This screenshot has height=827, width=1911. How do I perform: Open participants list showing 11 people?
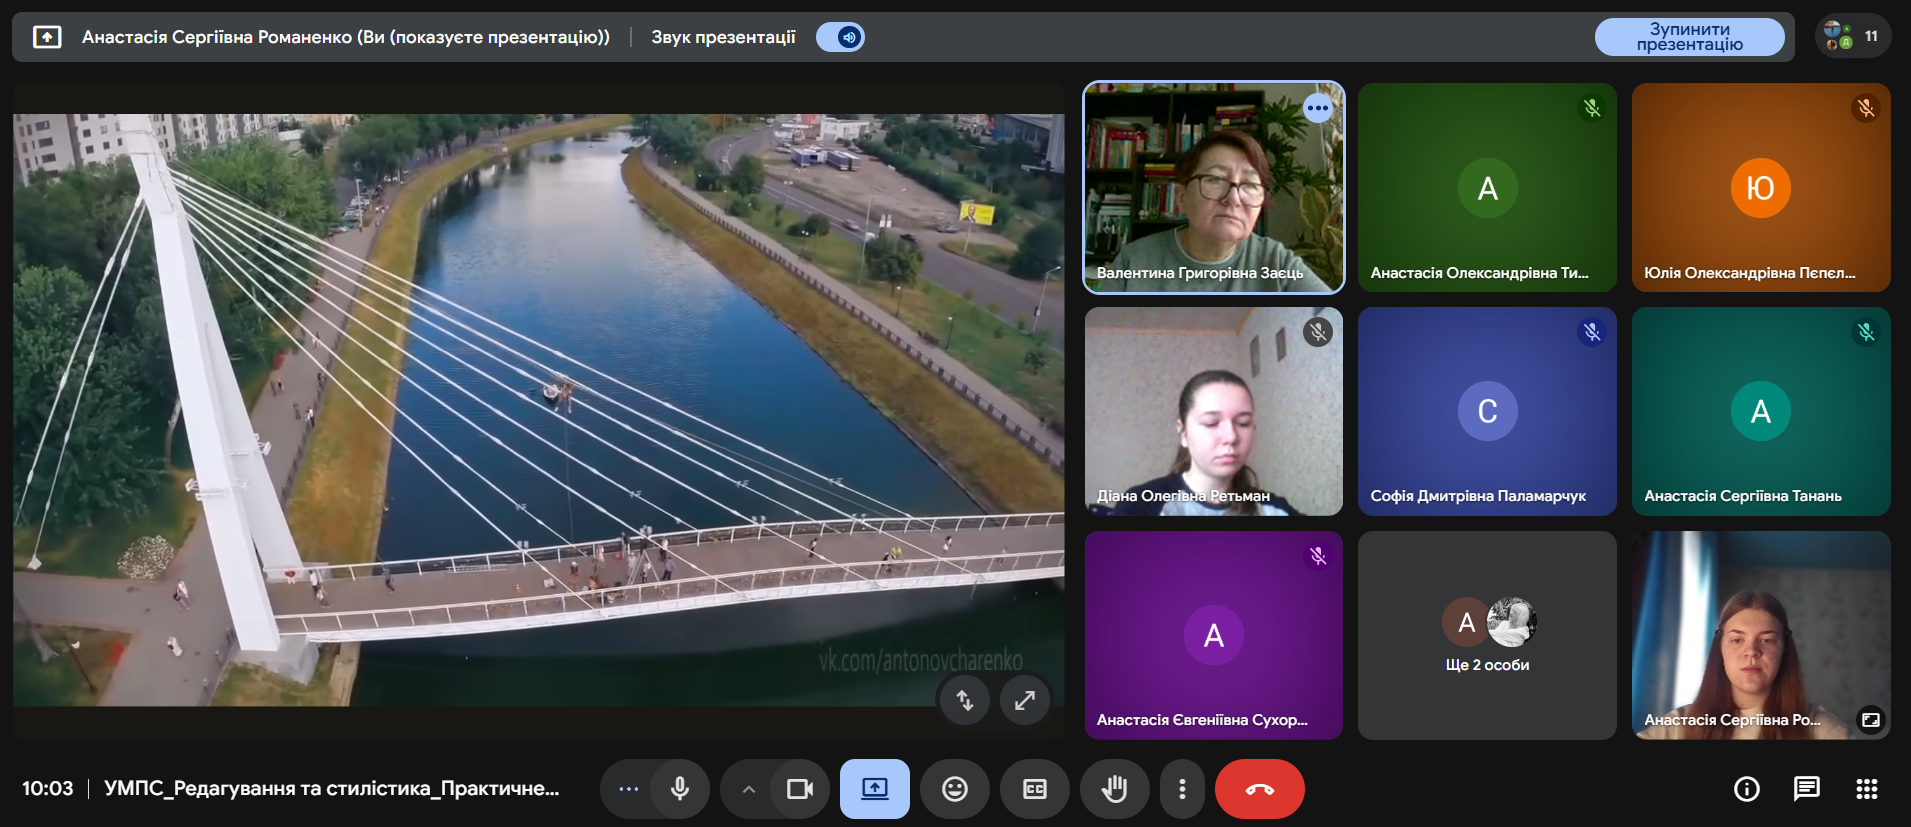point(1852,37)
